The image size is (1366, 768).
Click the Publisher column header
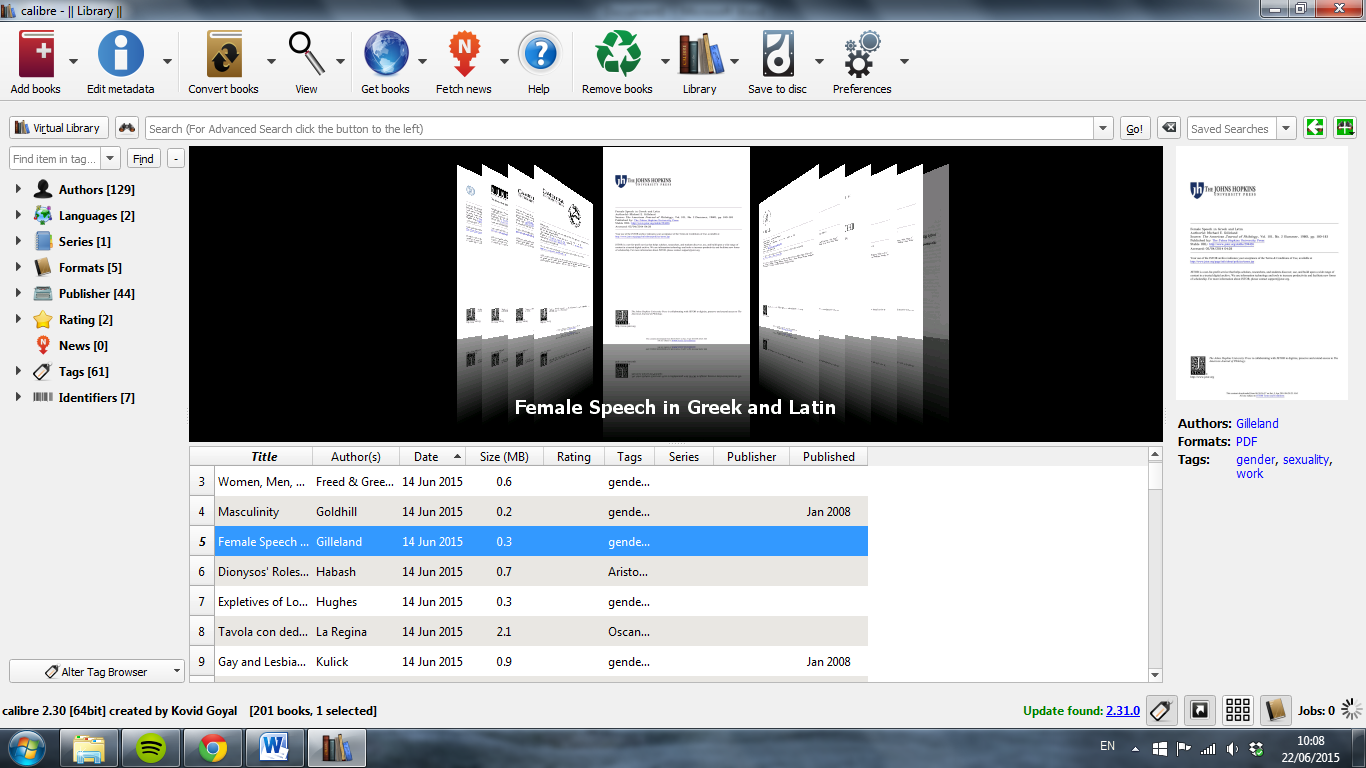[751, 457]
